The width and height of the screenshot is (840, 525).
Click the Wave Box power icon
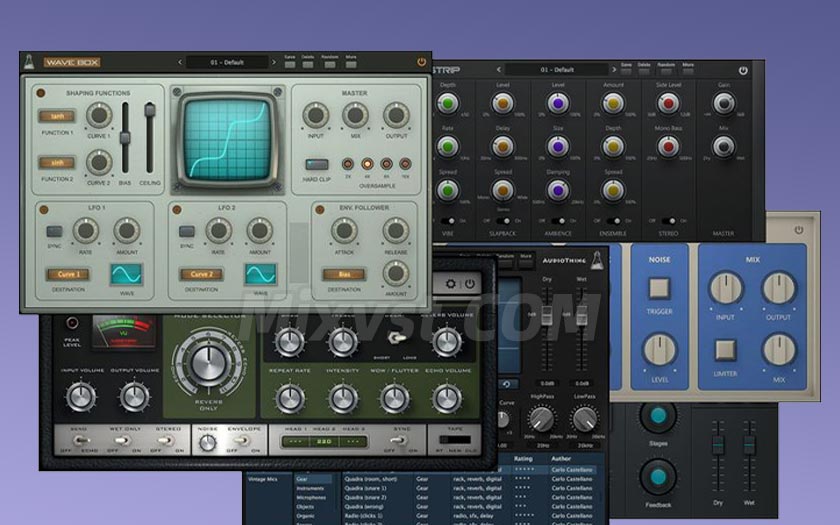[422, 62]
